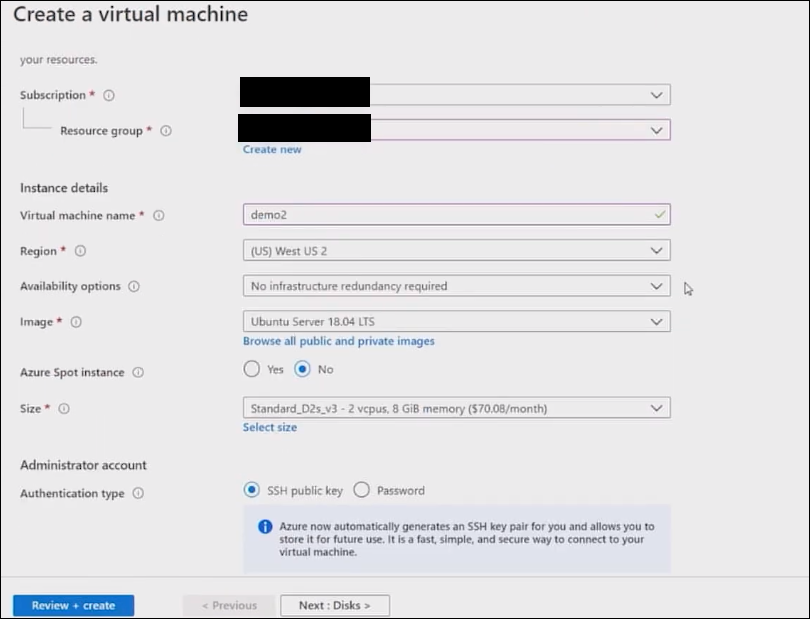Click the Azure Spot instance info icon
This screenshot has height=619, width=810.
[x=138, y=373]
